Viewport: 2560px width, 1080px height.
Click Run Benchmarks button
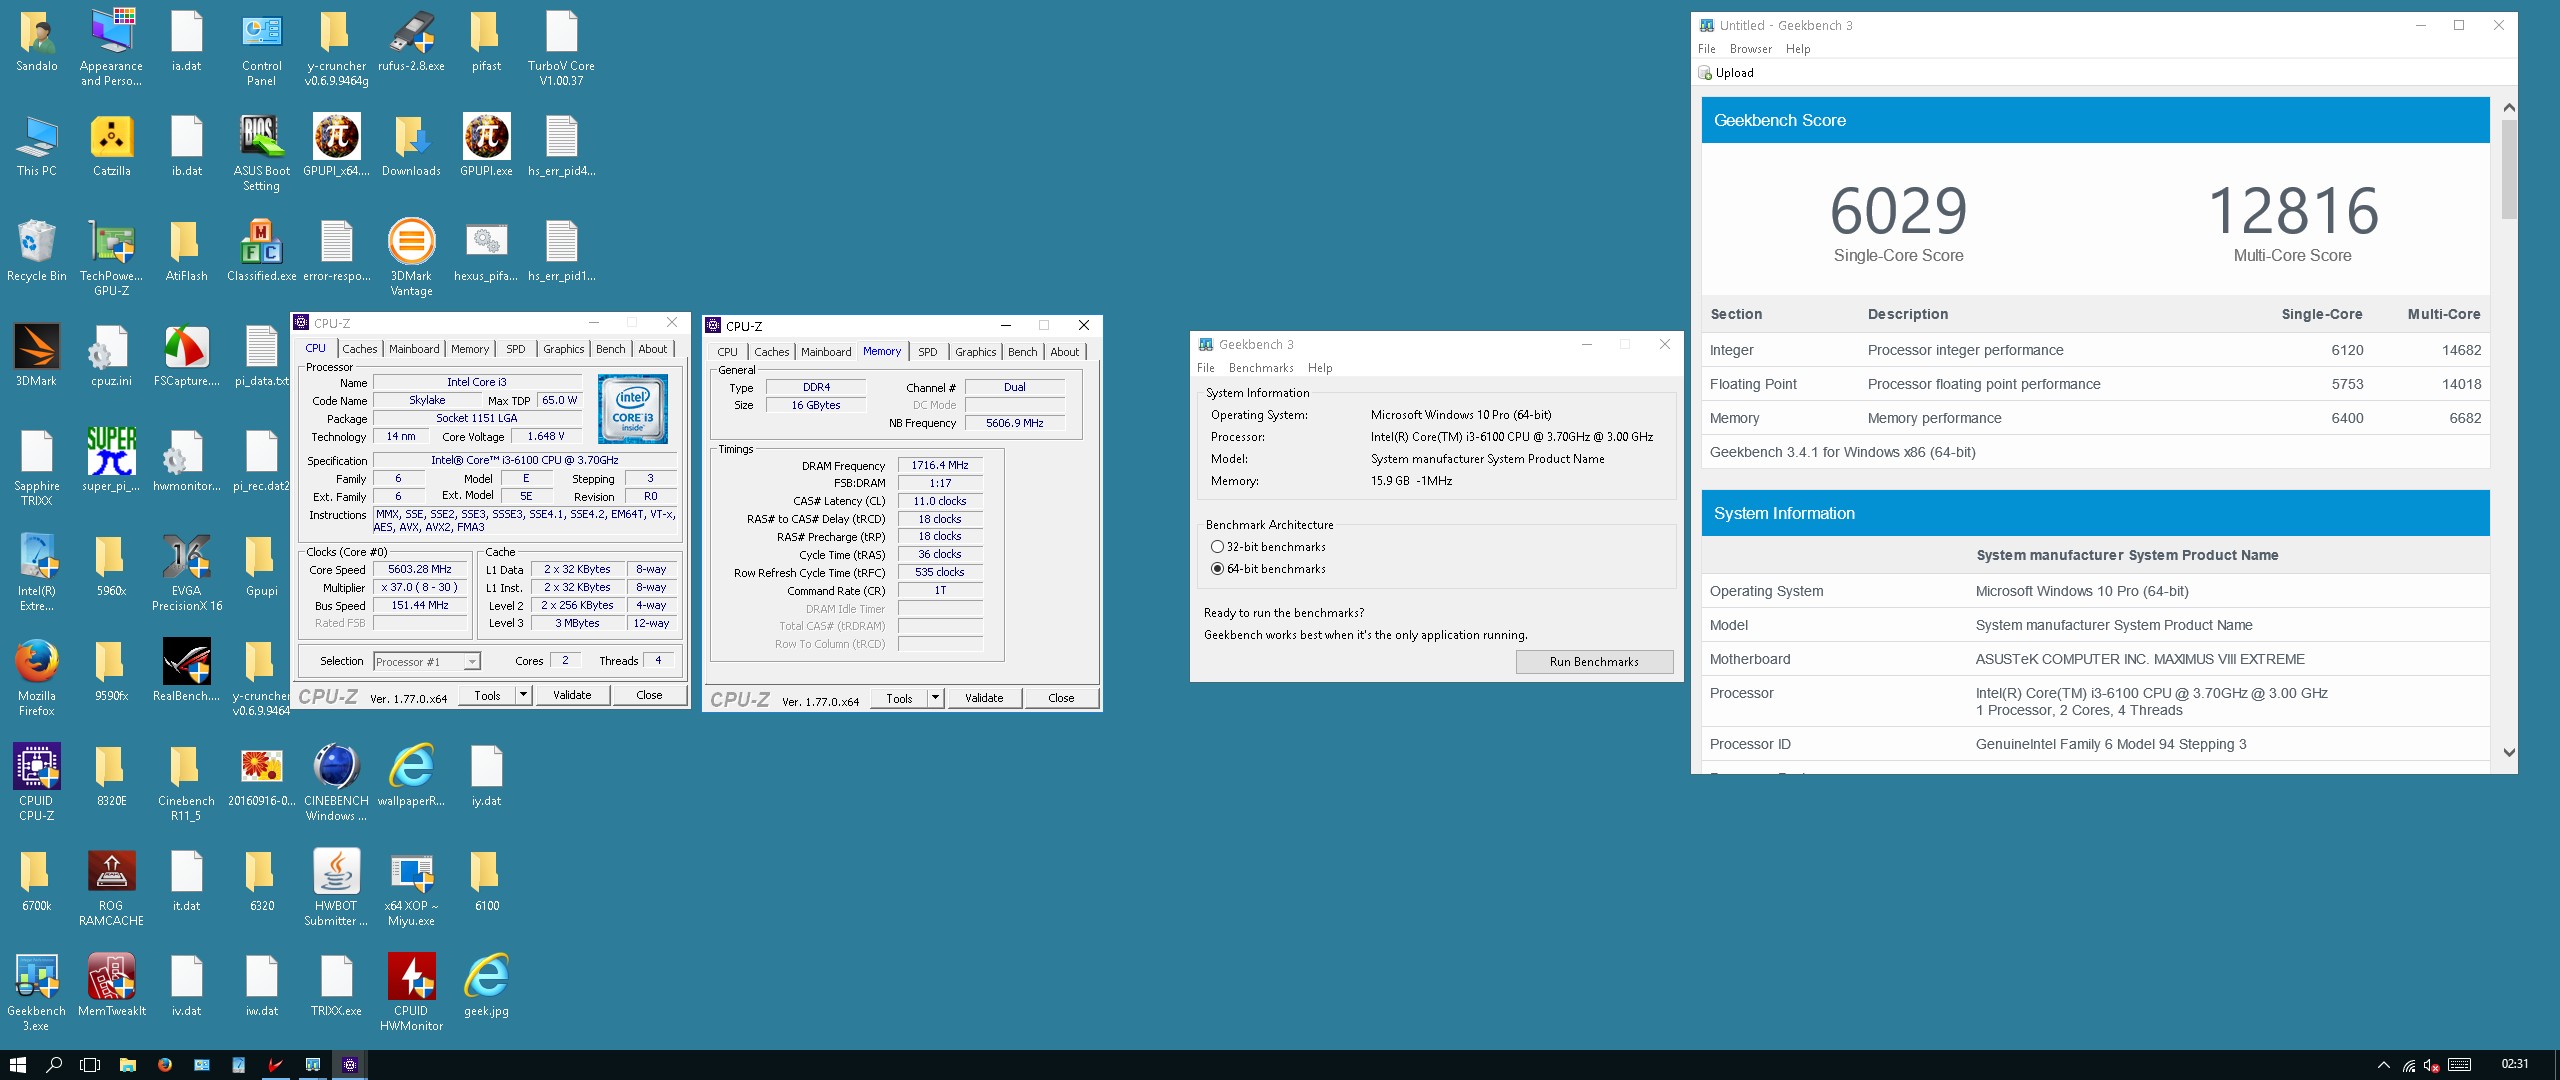tap(1594, 662)
